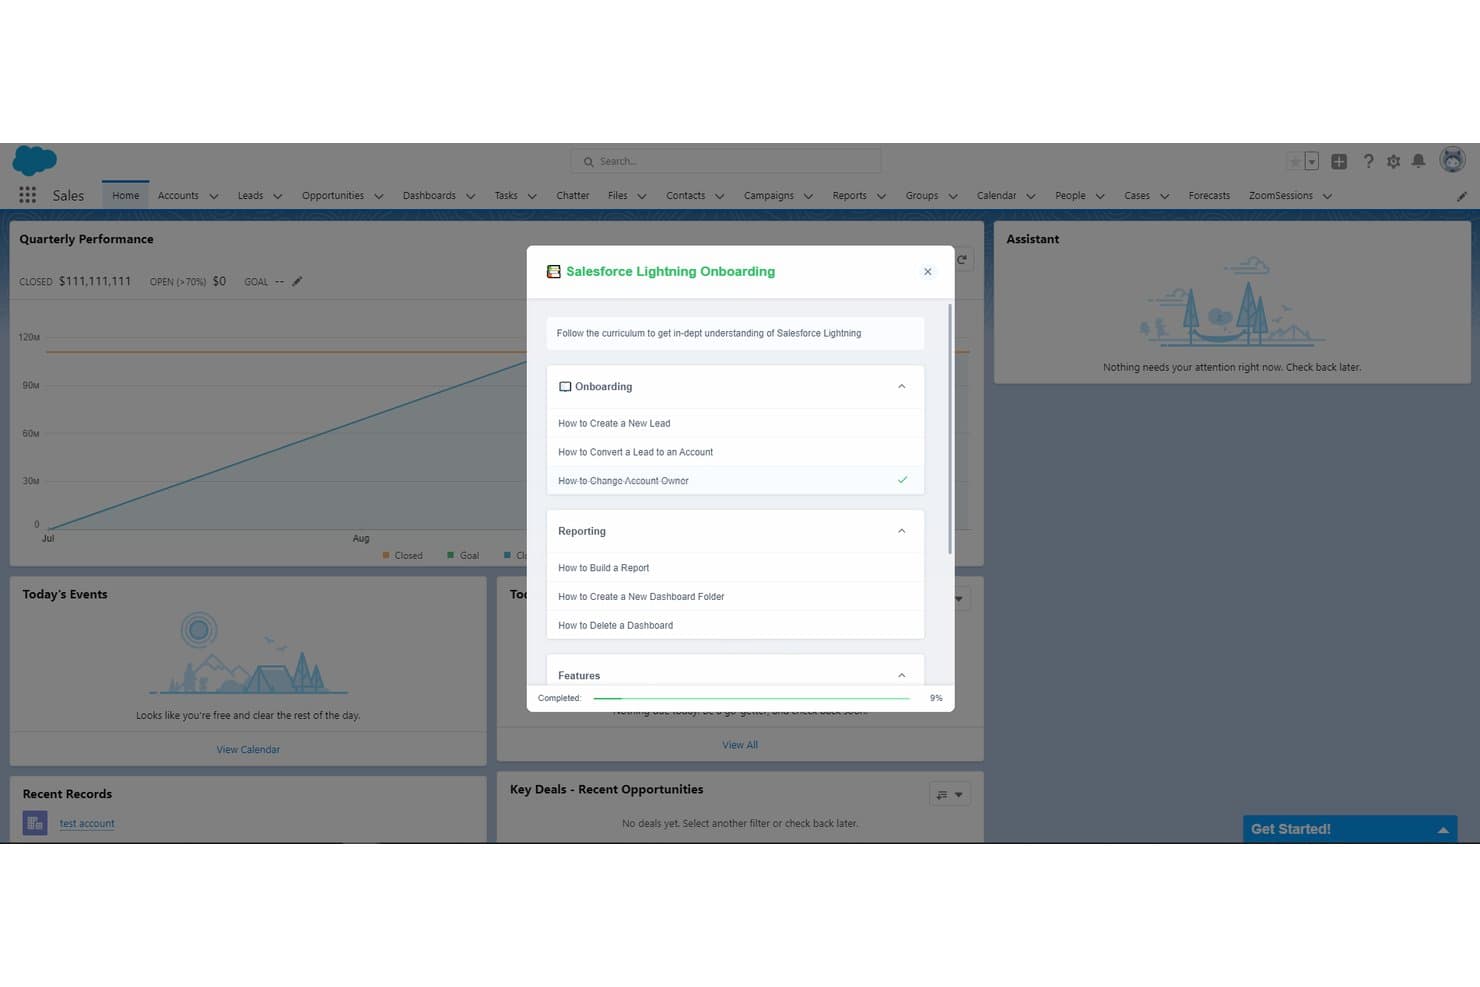The width and height of the screenshot is (1480, 987).
Task: Open the Forecasts tab
Action: 1209,196
